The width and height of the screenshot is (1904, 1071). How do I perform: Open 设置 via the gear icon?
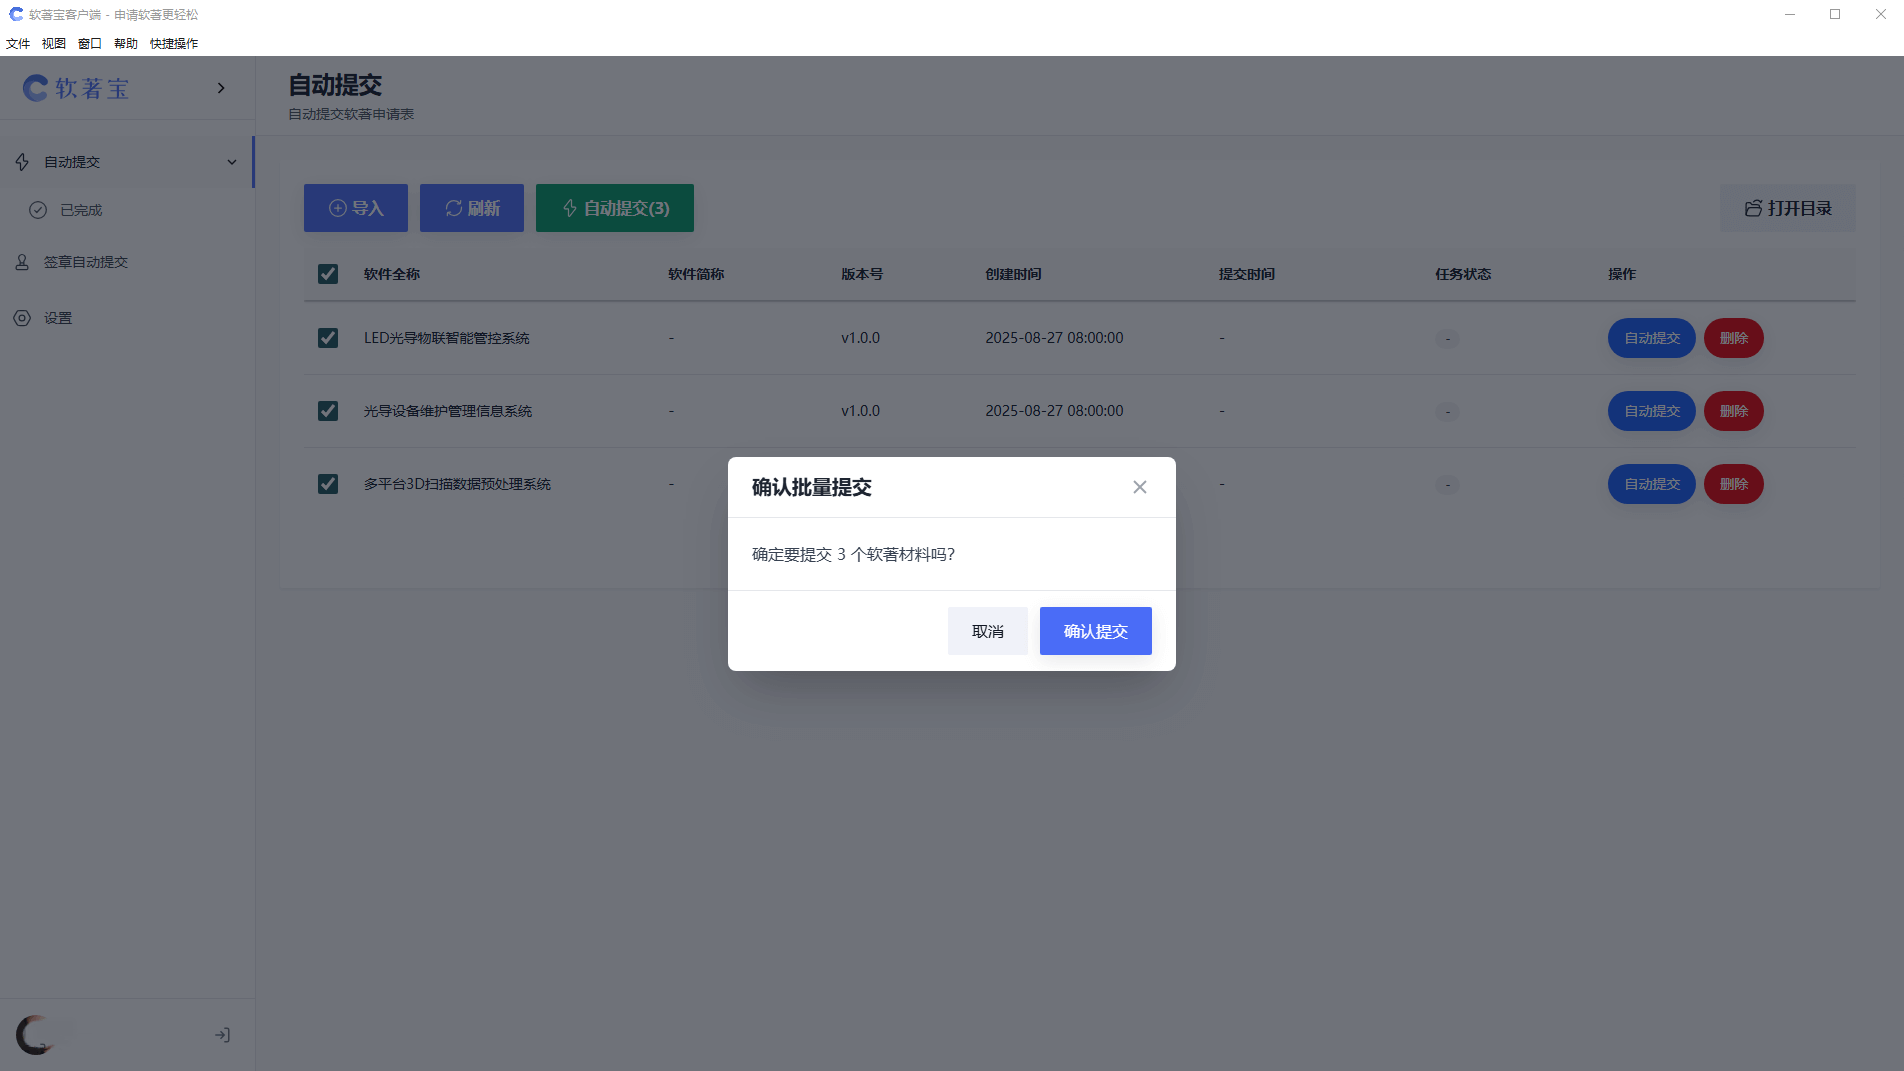pyautogui.click(x=22, y=318)
